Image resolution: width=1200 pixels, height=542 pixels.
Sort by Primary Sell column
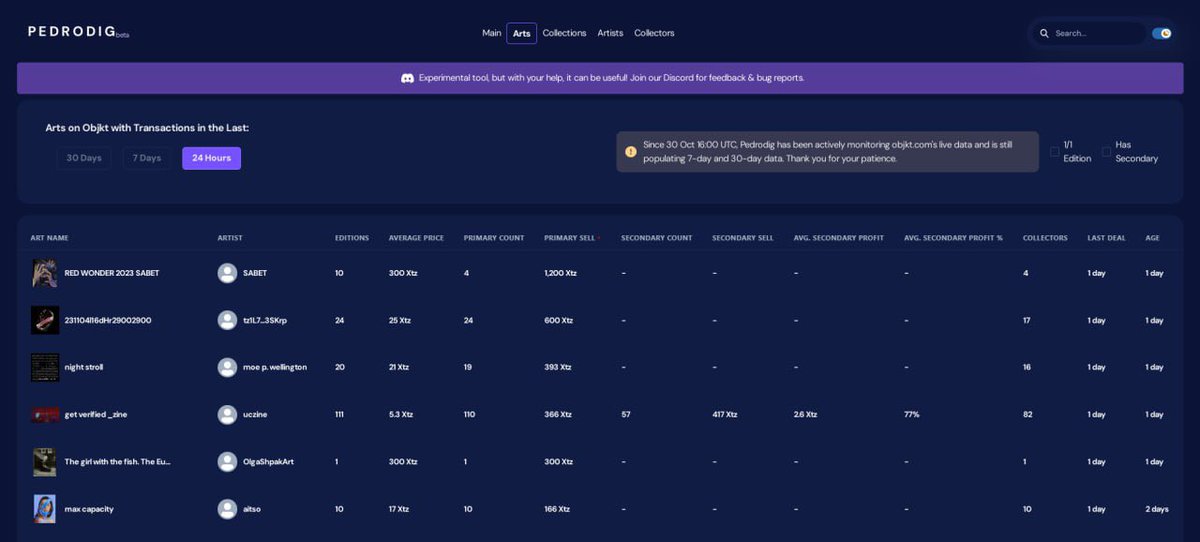(572, 238)
